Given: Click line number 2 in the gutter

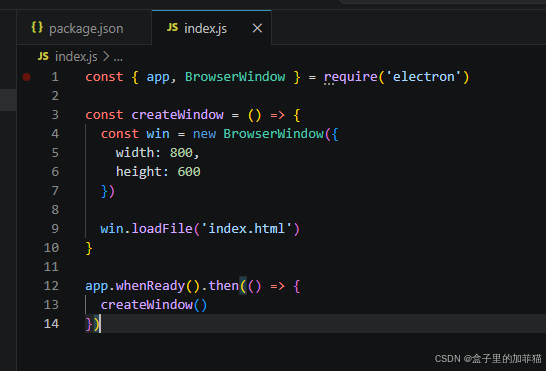Looking at the screenshot, I should pyautogui.click(x=55, y=96).
